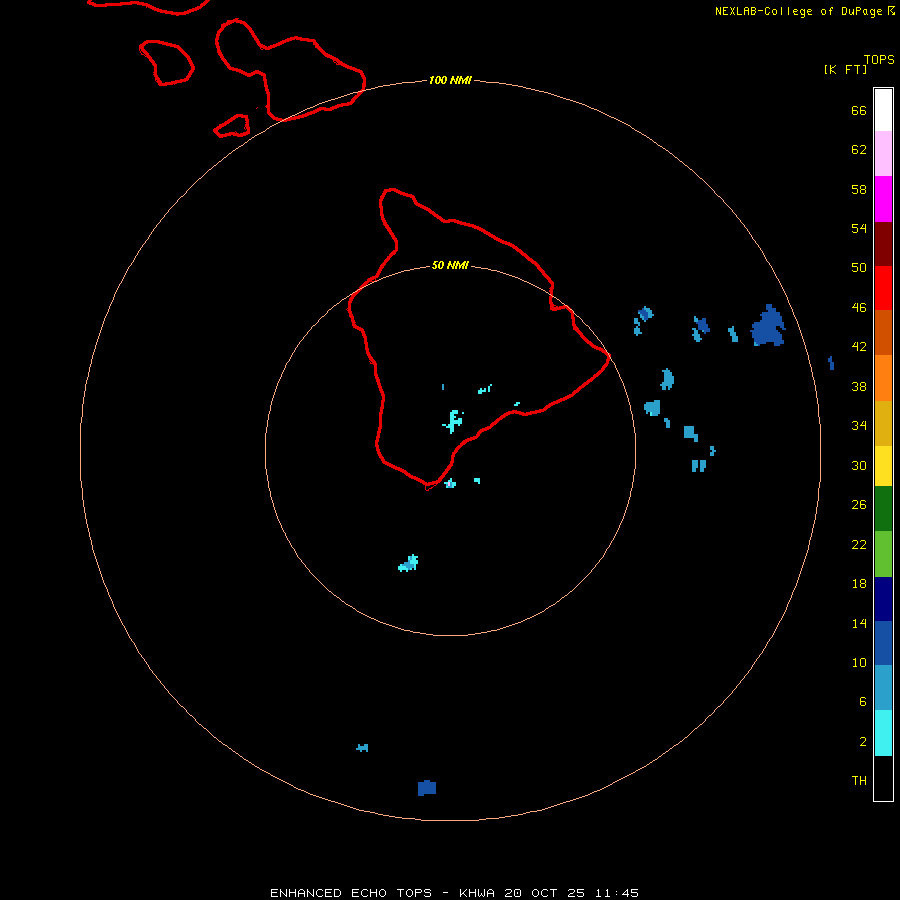The width and height of the screenshot is (900, 900).
Task: Click the legend value 6
Action: point(862,702)
